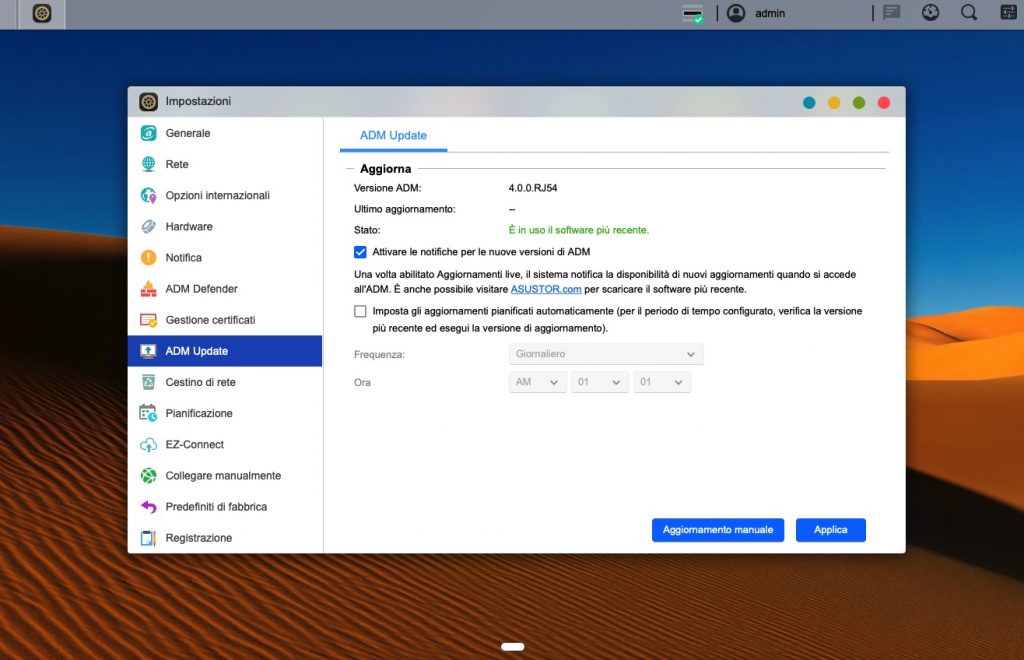Select the Cestino di rete recycle icon
This screenshot has width=1024, height=660.
(x=148, y=382)
